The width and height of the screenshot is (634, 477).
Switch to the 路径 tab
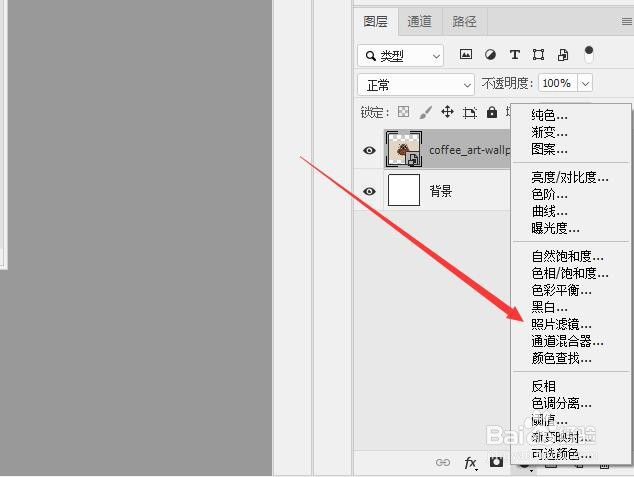pos(465,21)
